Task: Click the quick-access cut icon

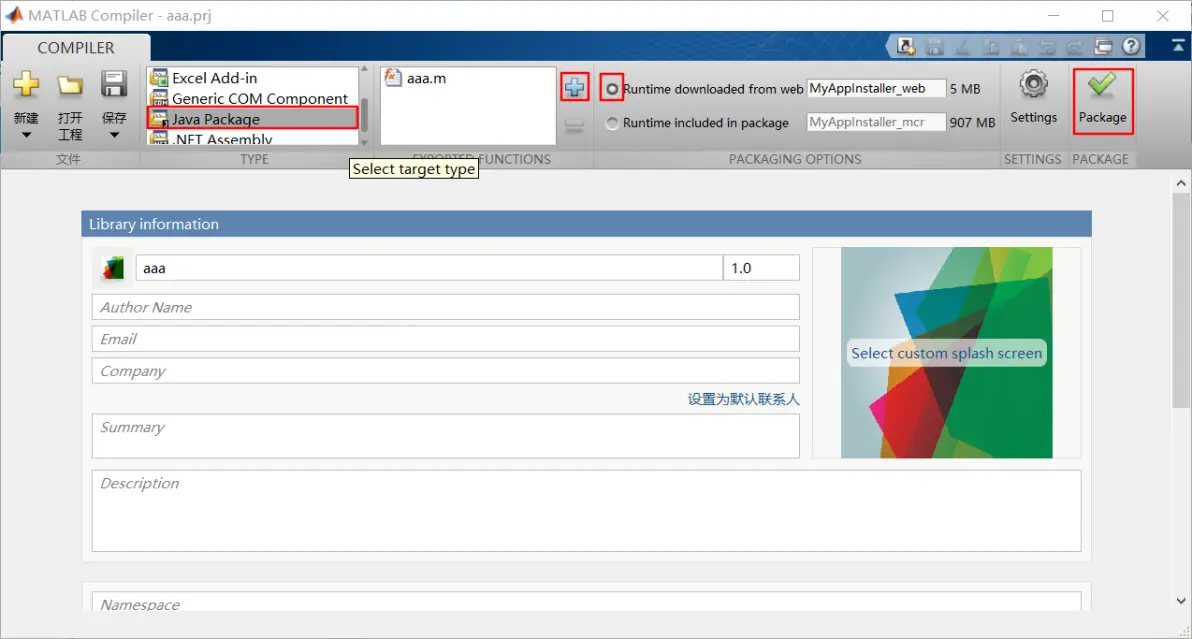Action: coord(962,46)
